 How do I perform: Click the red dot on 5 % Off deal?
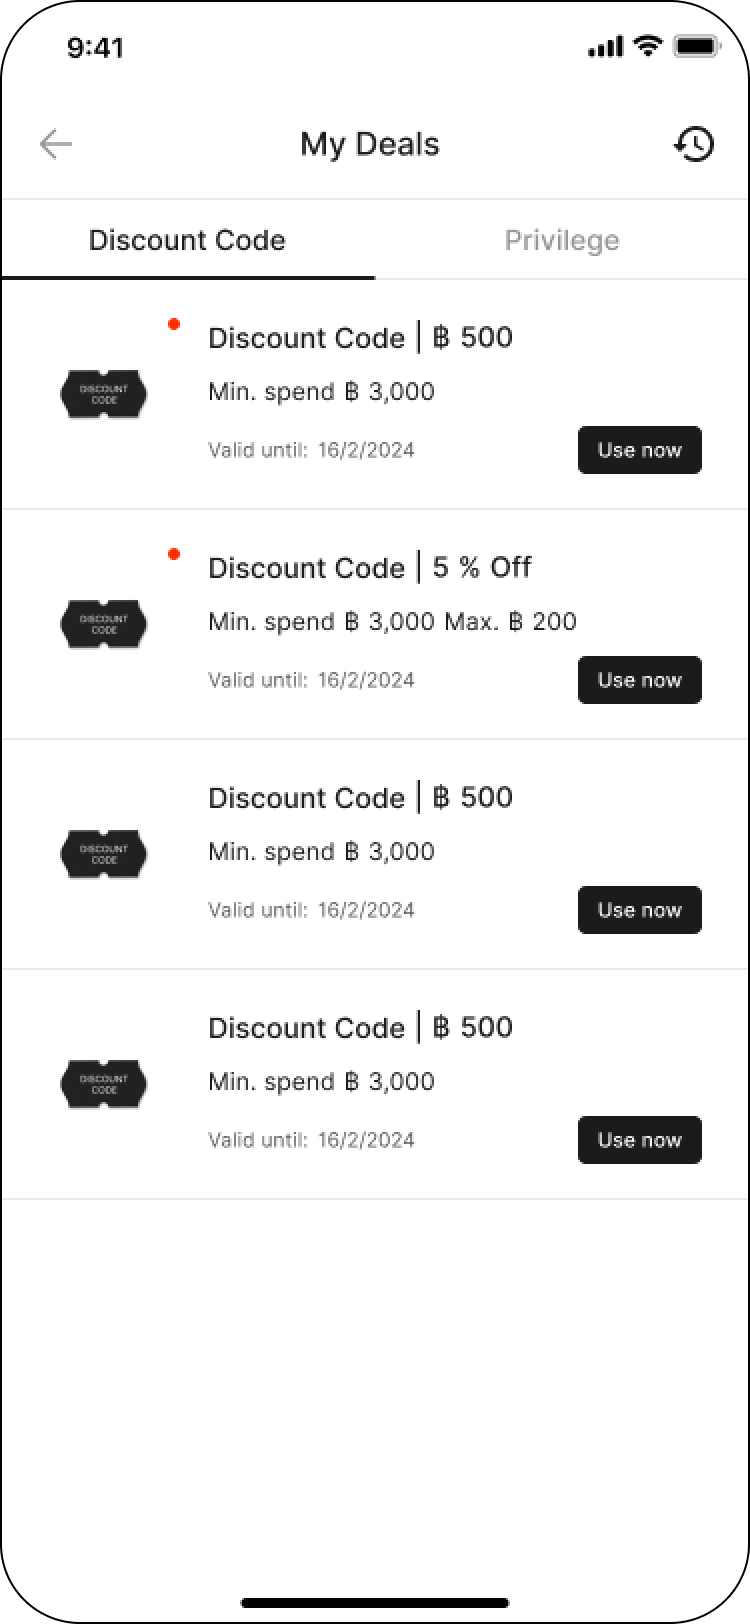pyautogui.click(x=174, y=554)
